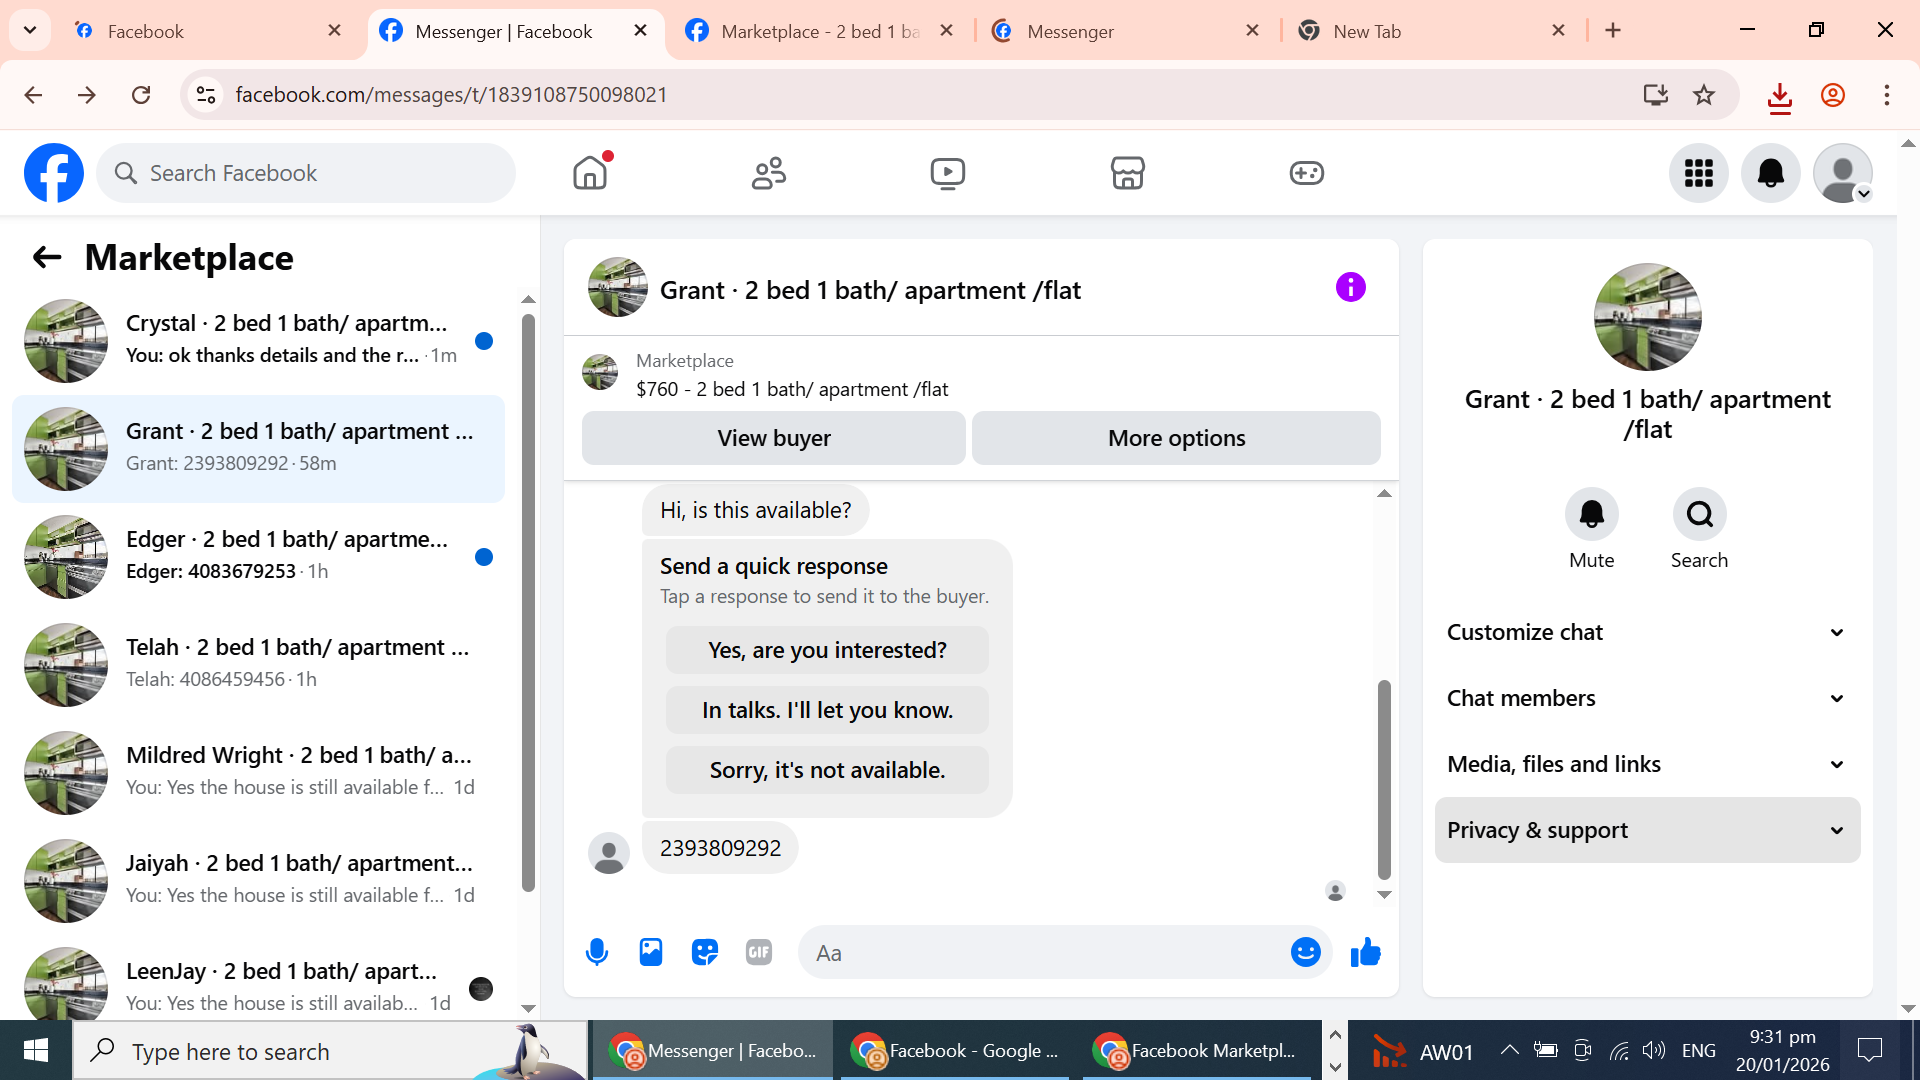Open the emoji picker in message box

pos(1305,952)
